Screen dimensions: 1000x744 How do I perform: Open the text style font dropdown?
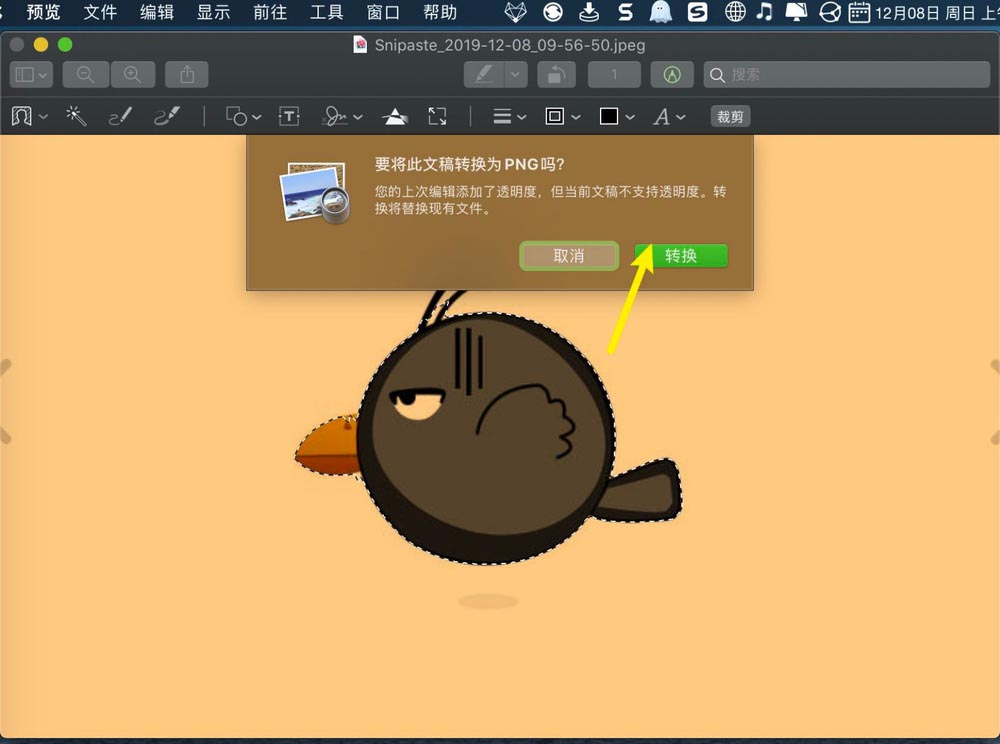pos(668,117)
